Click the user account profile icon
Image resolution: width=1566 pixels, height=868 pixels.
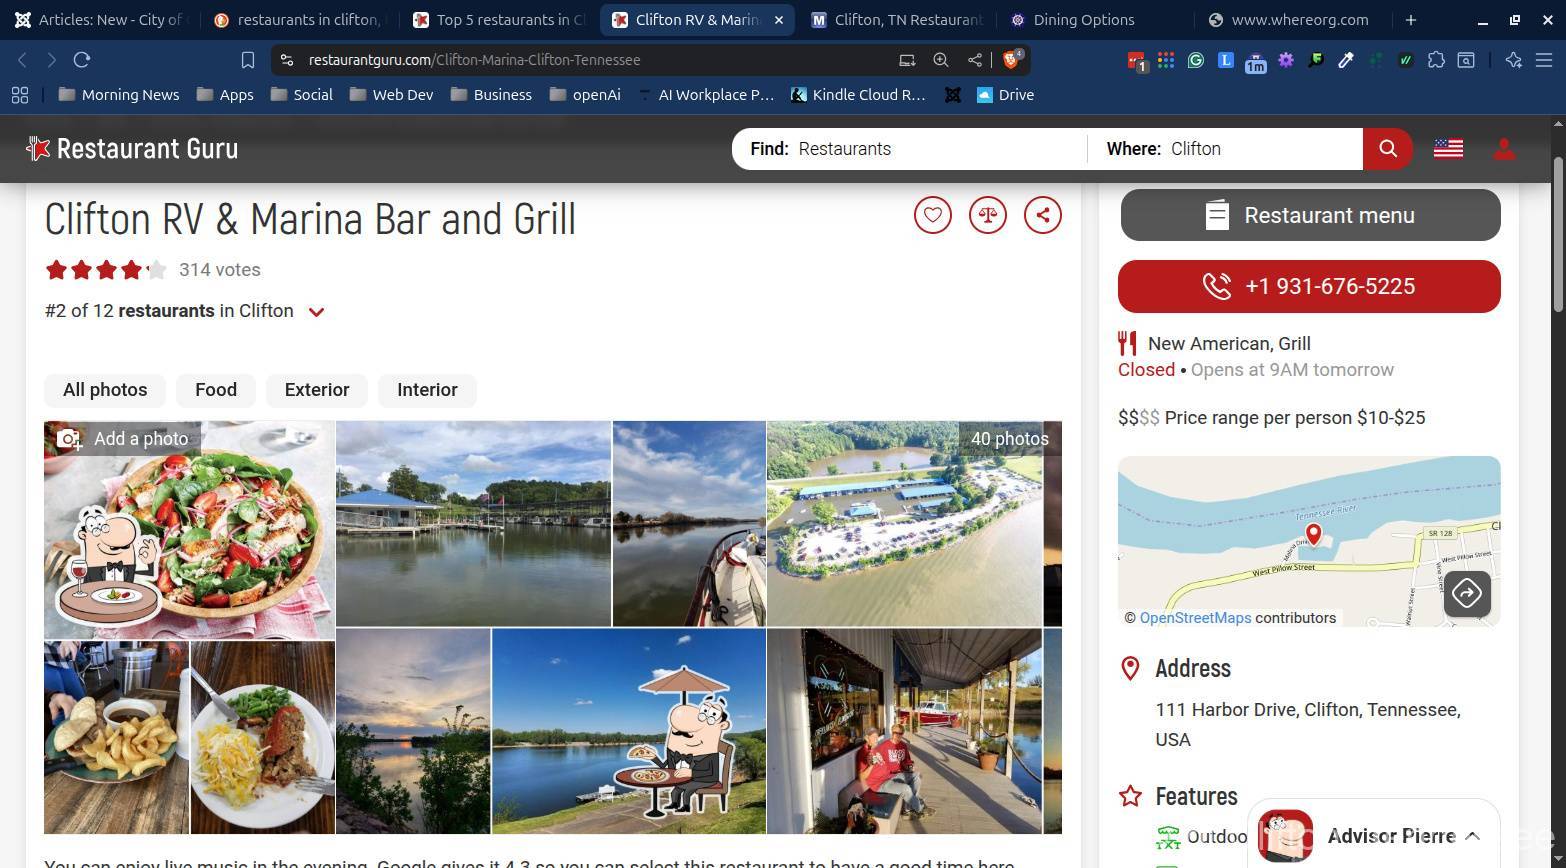pos(1503,149)
